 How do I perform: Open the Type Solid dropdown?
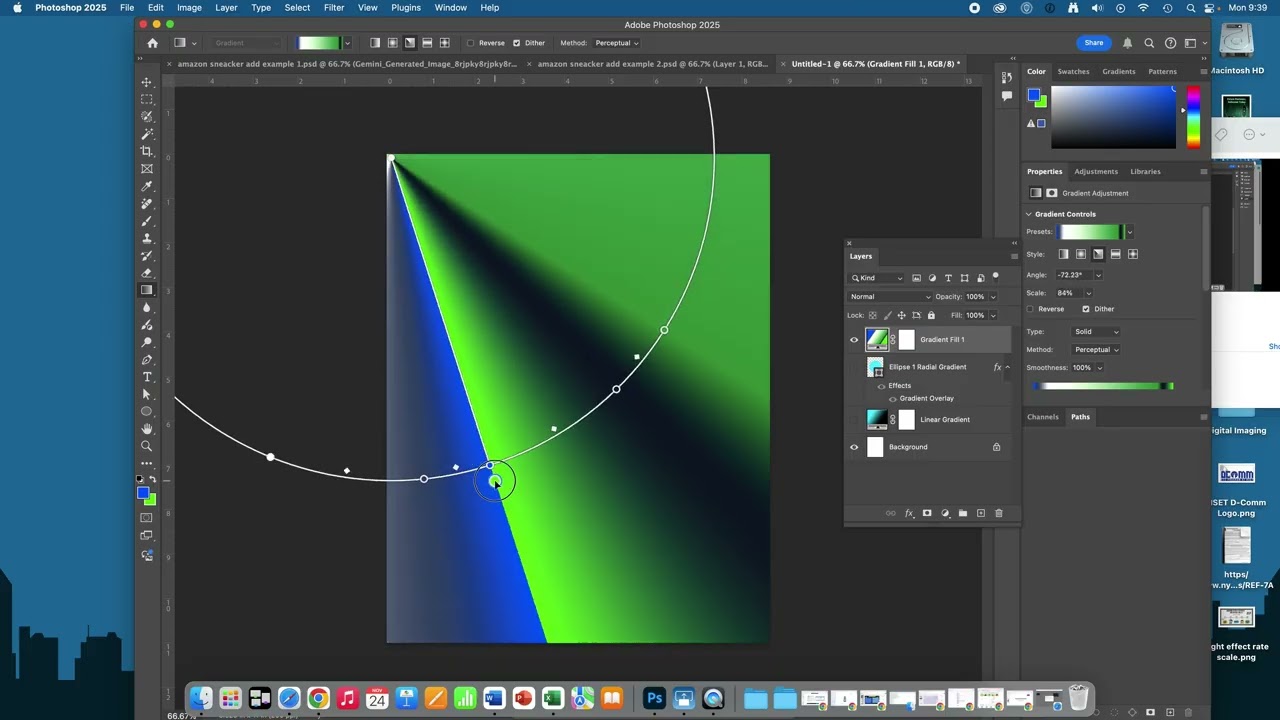click(1096, 332)
